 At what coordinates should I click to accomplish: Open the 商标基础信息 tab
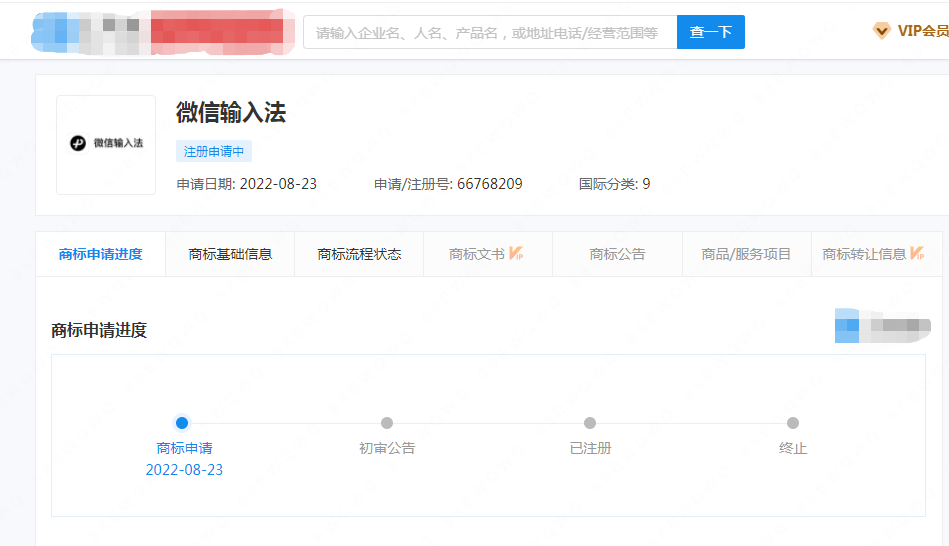(x=230, y=254)
